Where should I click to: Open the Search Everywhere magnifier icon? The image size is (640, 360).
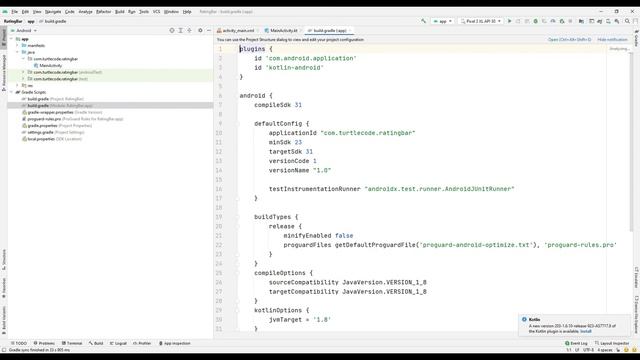tap(627, 21)
